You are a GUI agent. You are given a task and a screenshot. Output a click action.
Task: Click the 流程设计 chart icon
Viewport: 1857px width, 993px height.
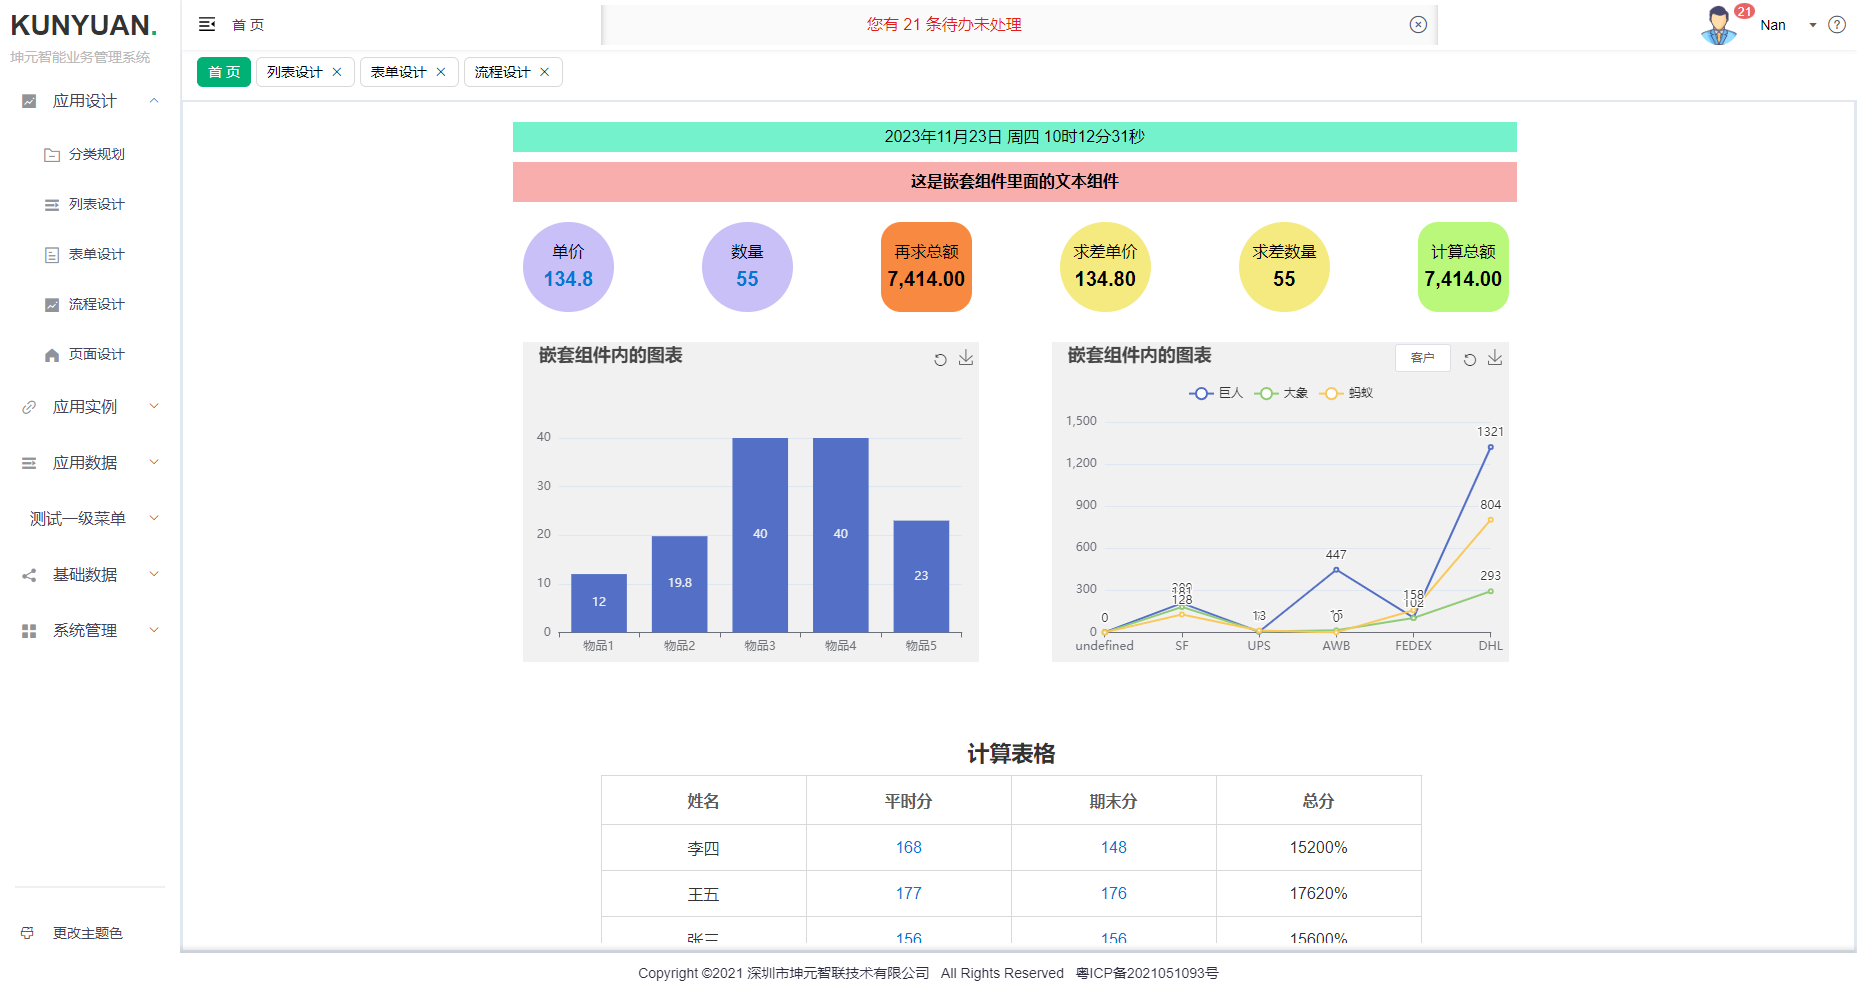coord(52,305)
